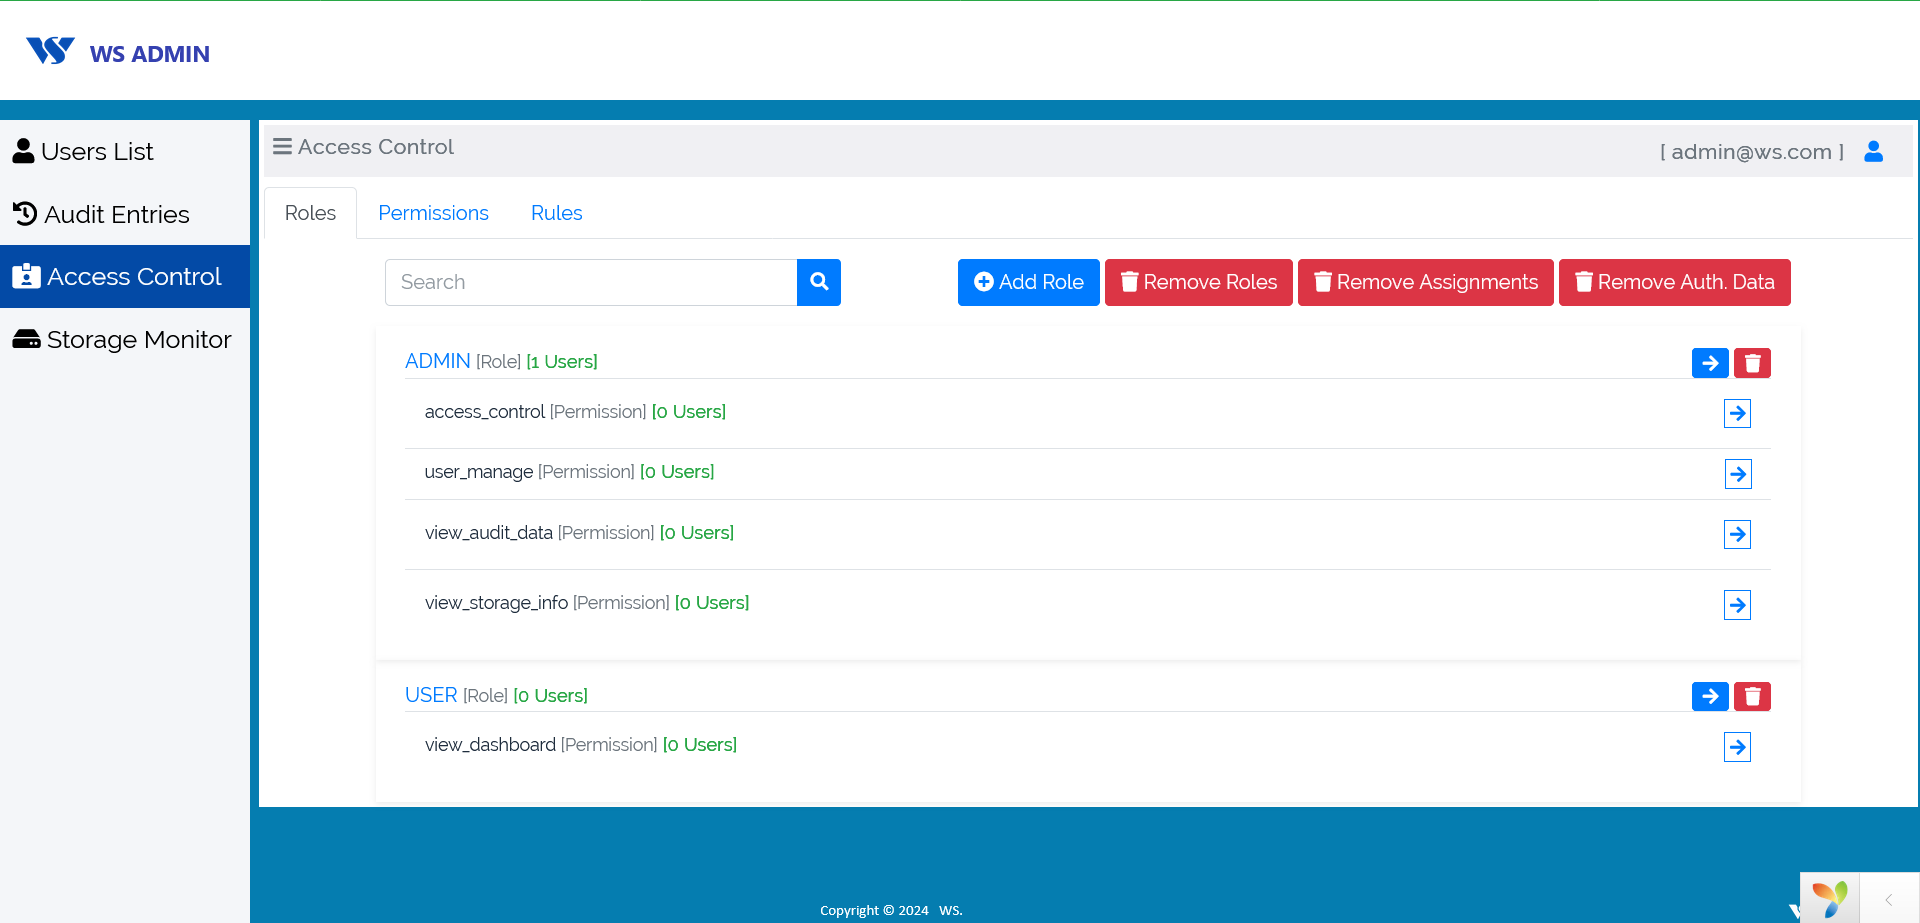Click the user profile icon near admin email
The height and width of the screenshot is (923, 1920).
1873,151
